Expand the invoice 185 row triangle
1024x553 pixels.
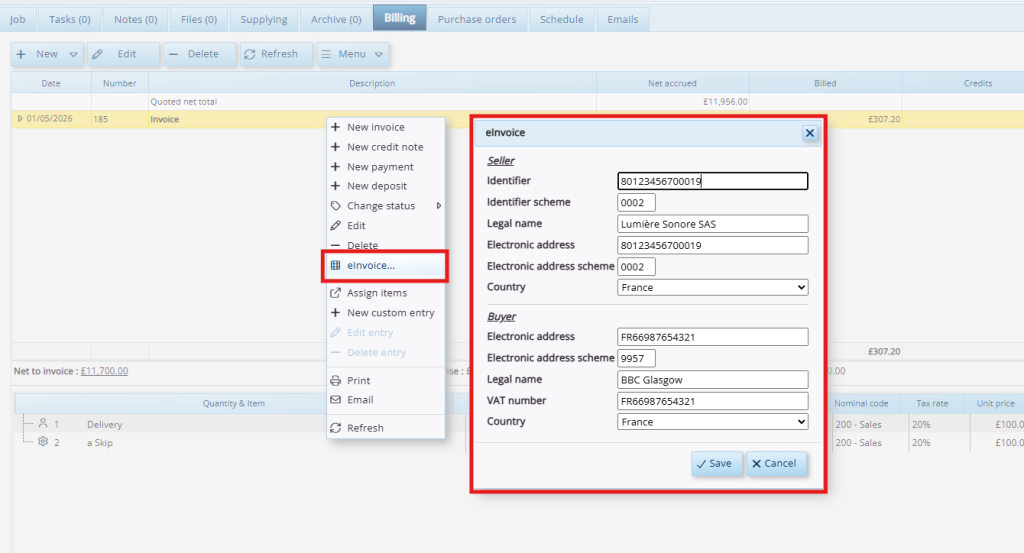(20, 119)
